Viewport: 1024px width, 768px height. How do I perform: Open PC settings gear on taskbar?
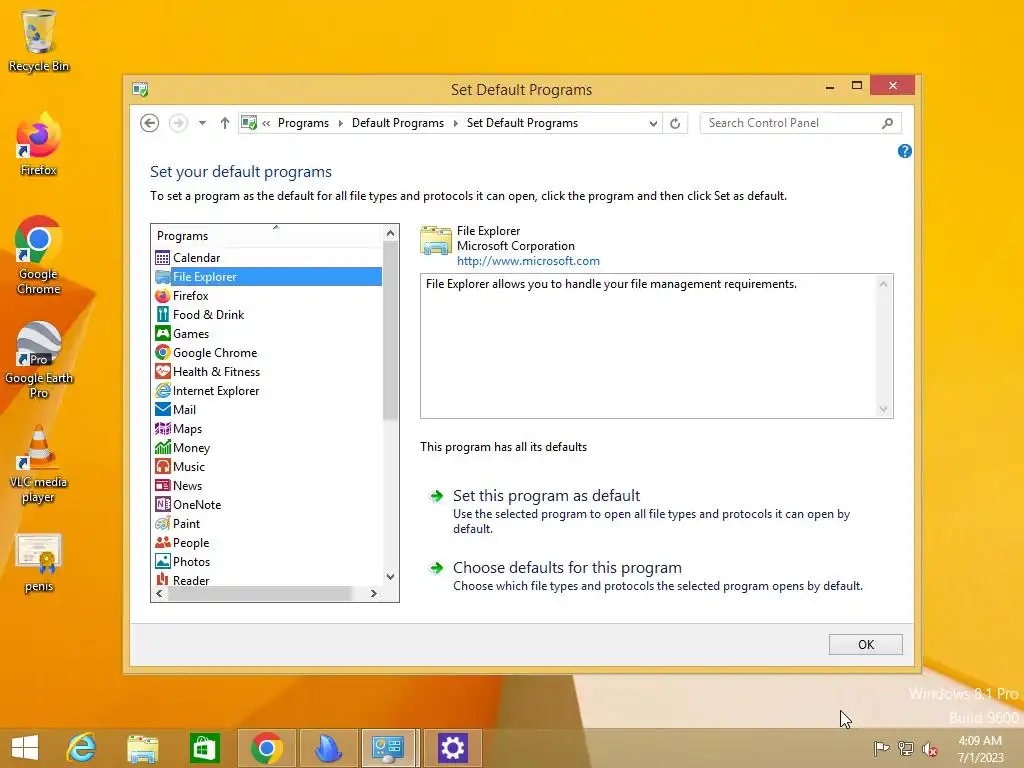(453, 748)
